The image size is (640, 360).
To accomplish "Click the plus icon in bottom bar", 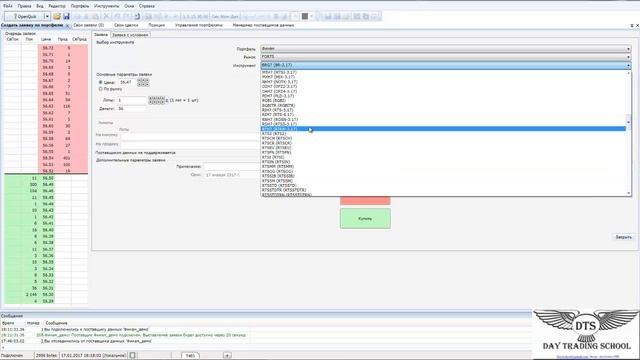I will point(227,356).
